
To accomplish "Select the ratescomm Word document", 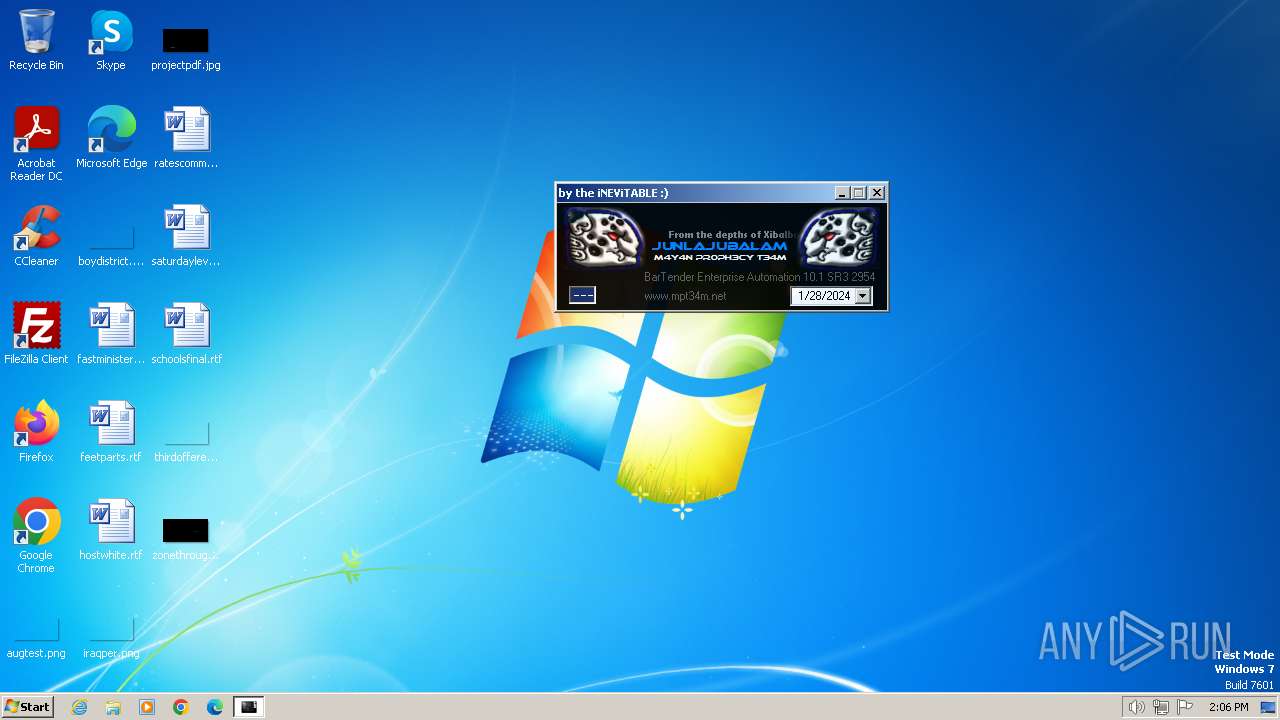I will coord(186,138).
